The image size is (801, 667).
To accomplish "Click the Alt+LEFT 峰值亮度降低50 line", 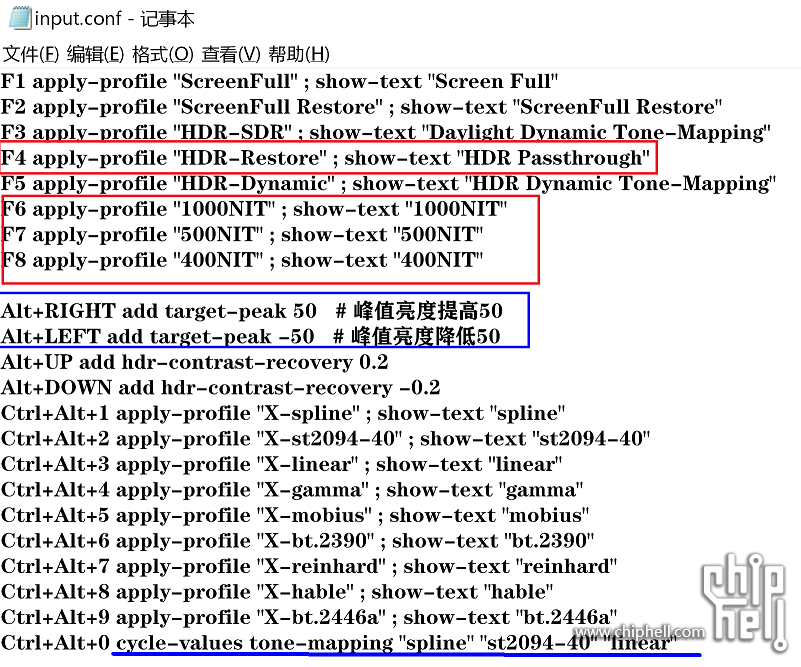I will pos(250,337).
